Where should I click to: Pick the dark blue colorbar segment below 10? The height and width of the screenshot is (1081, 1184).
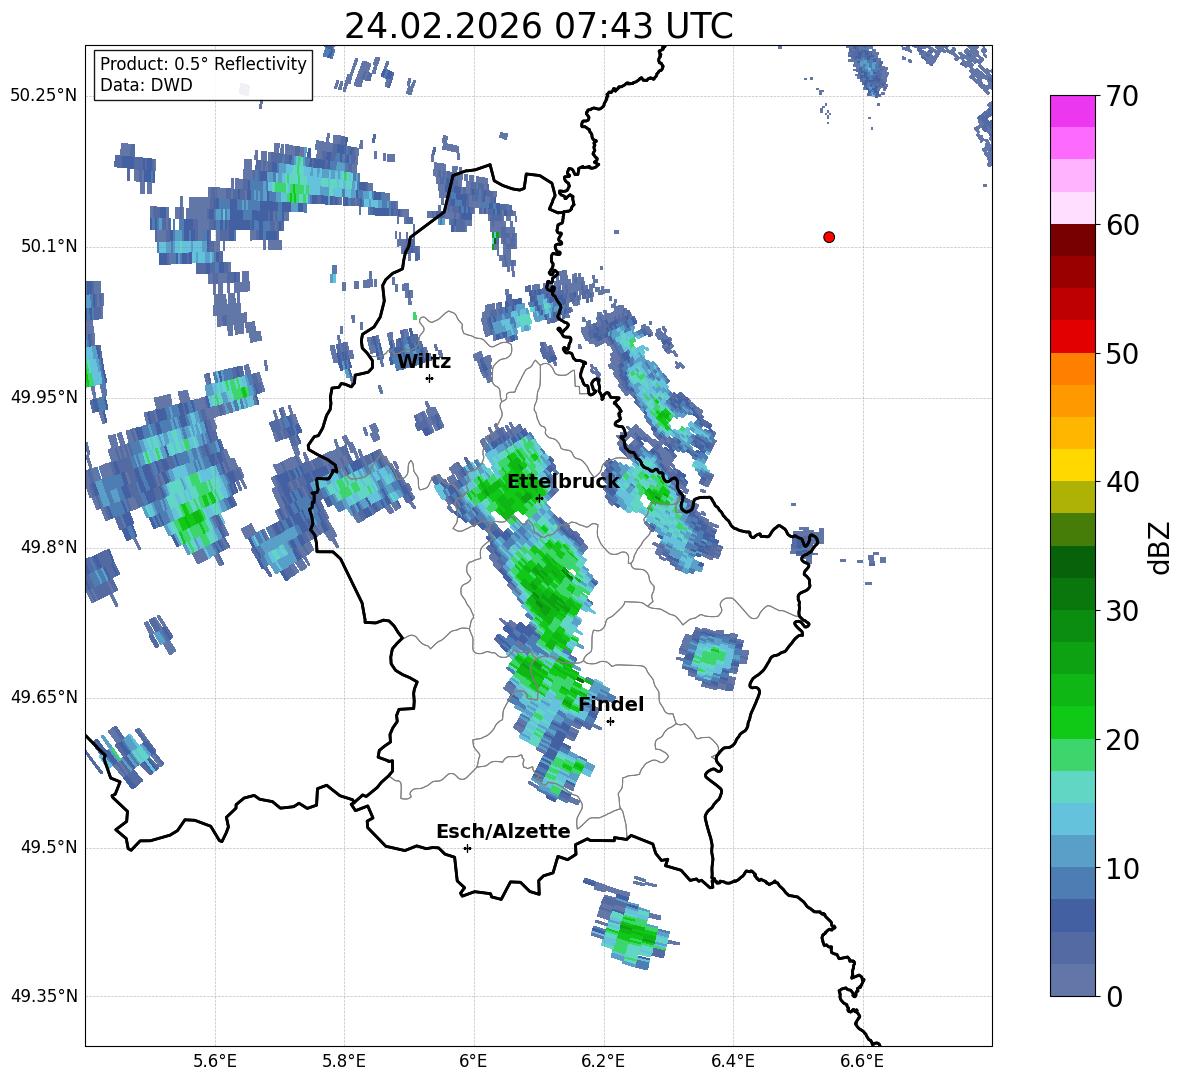click(x=1072, y=915)
